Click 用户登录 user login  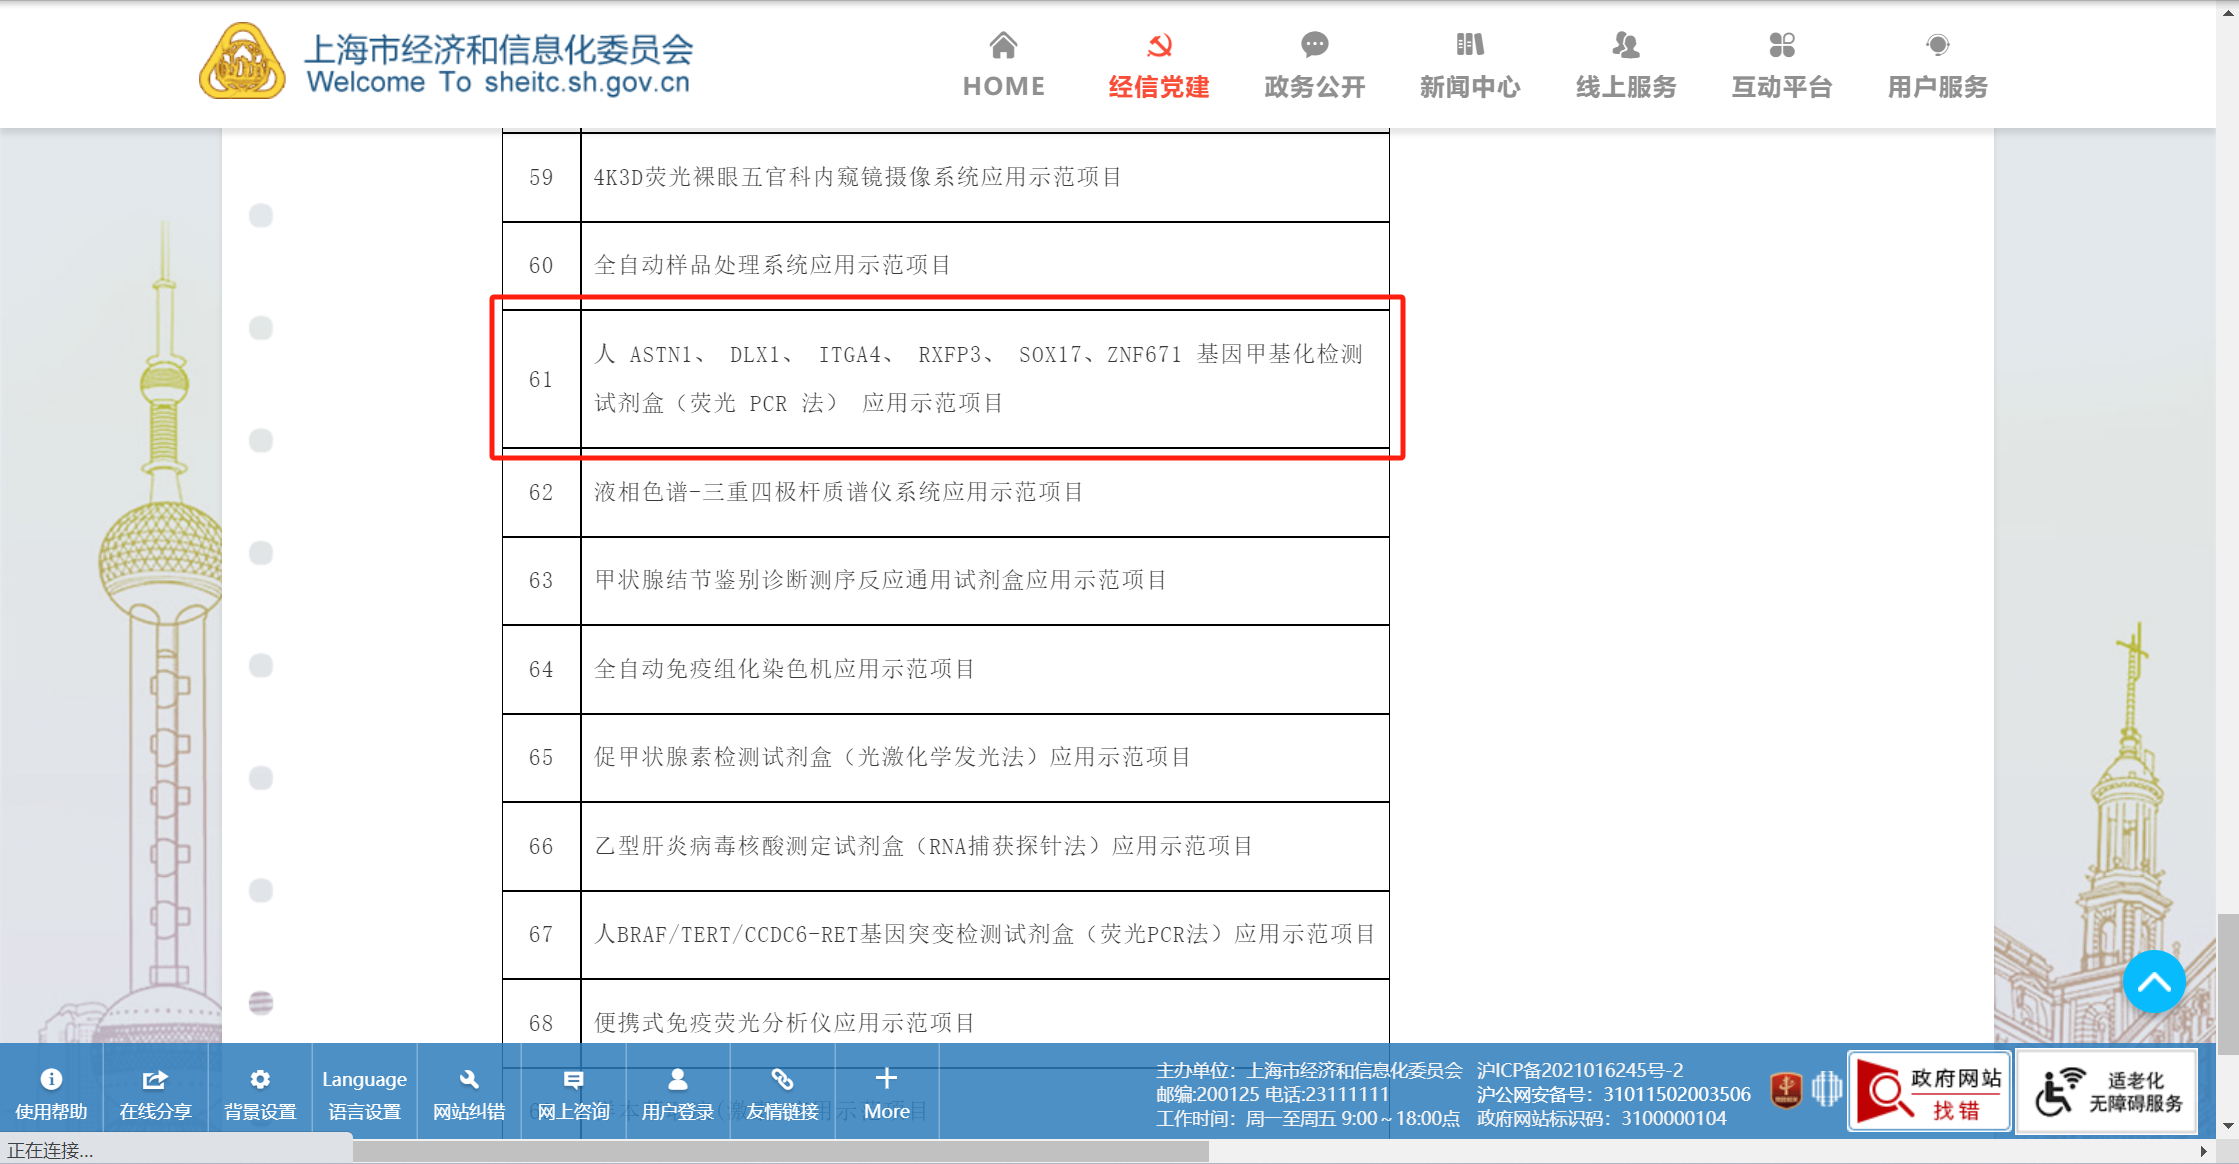(x=677, y=1092)
